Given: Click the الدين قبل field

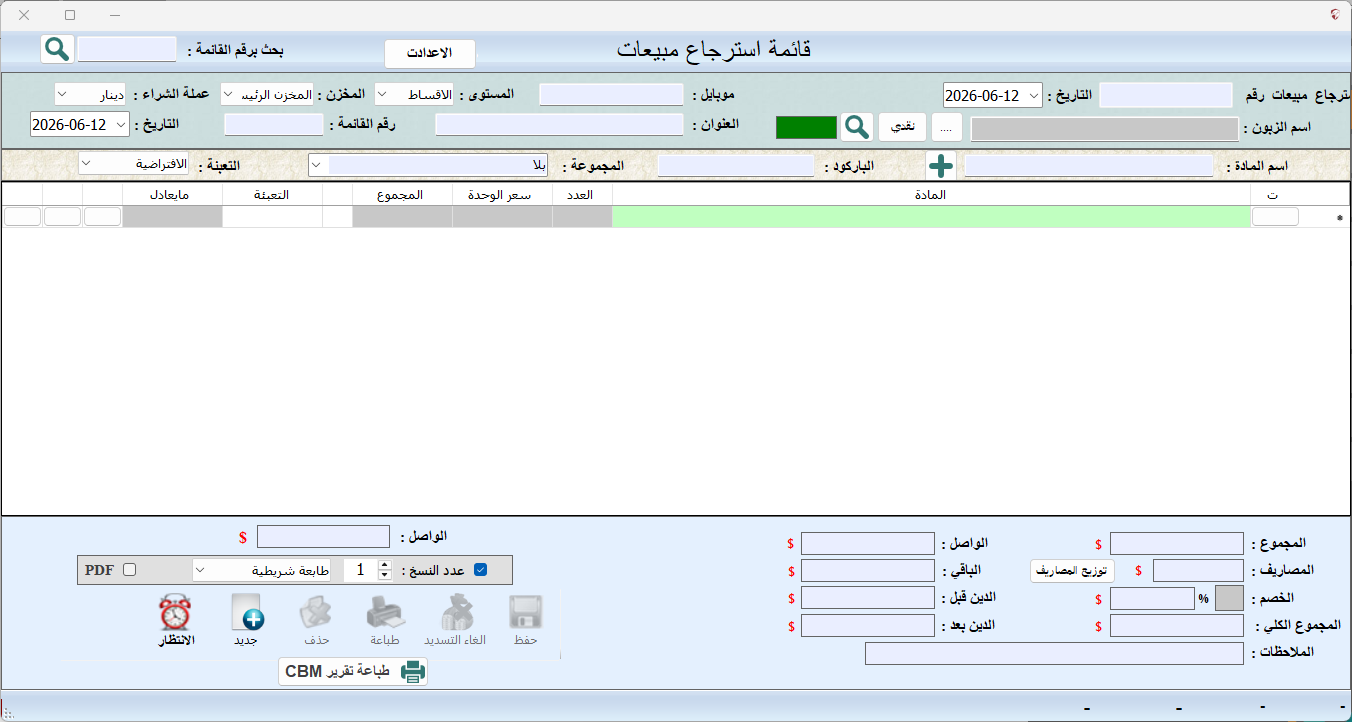Looking at the screenshot, I should click(x=868, y=598).
